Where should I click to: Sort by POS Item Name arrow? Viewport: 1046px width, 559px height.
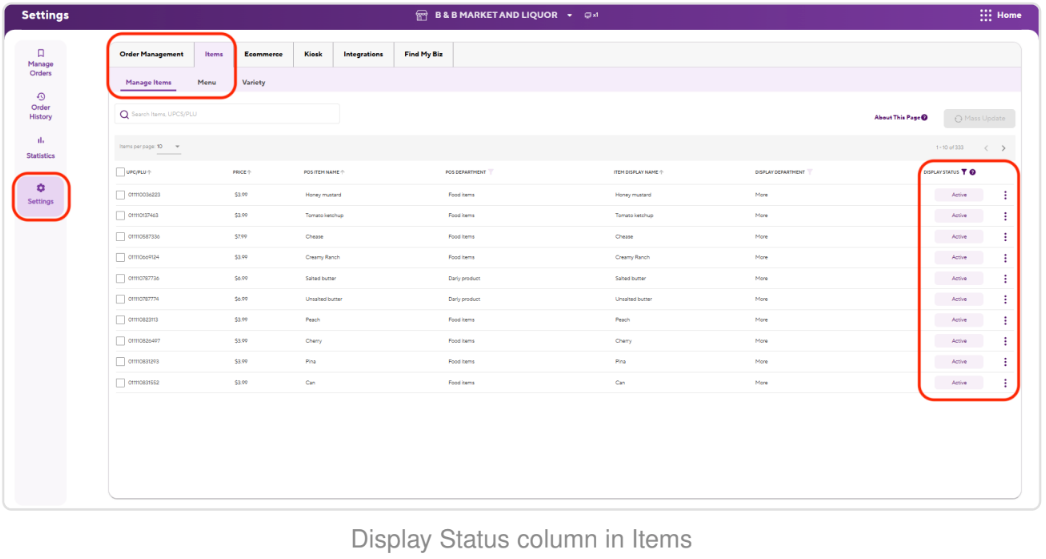[343, 172]
